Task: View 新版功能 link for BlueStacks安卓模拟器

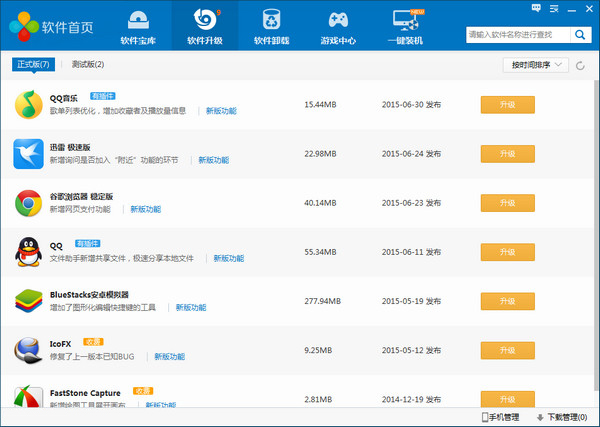Action: pos(195,307)
